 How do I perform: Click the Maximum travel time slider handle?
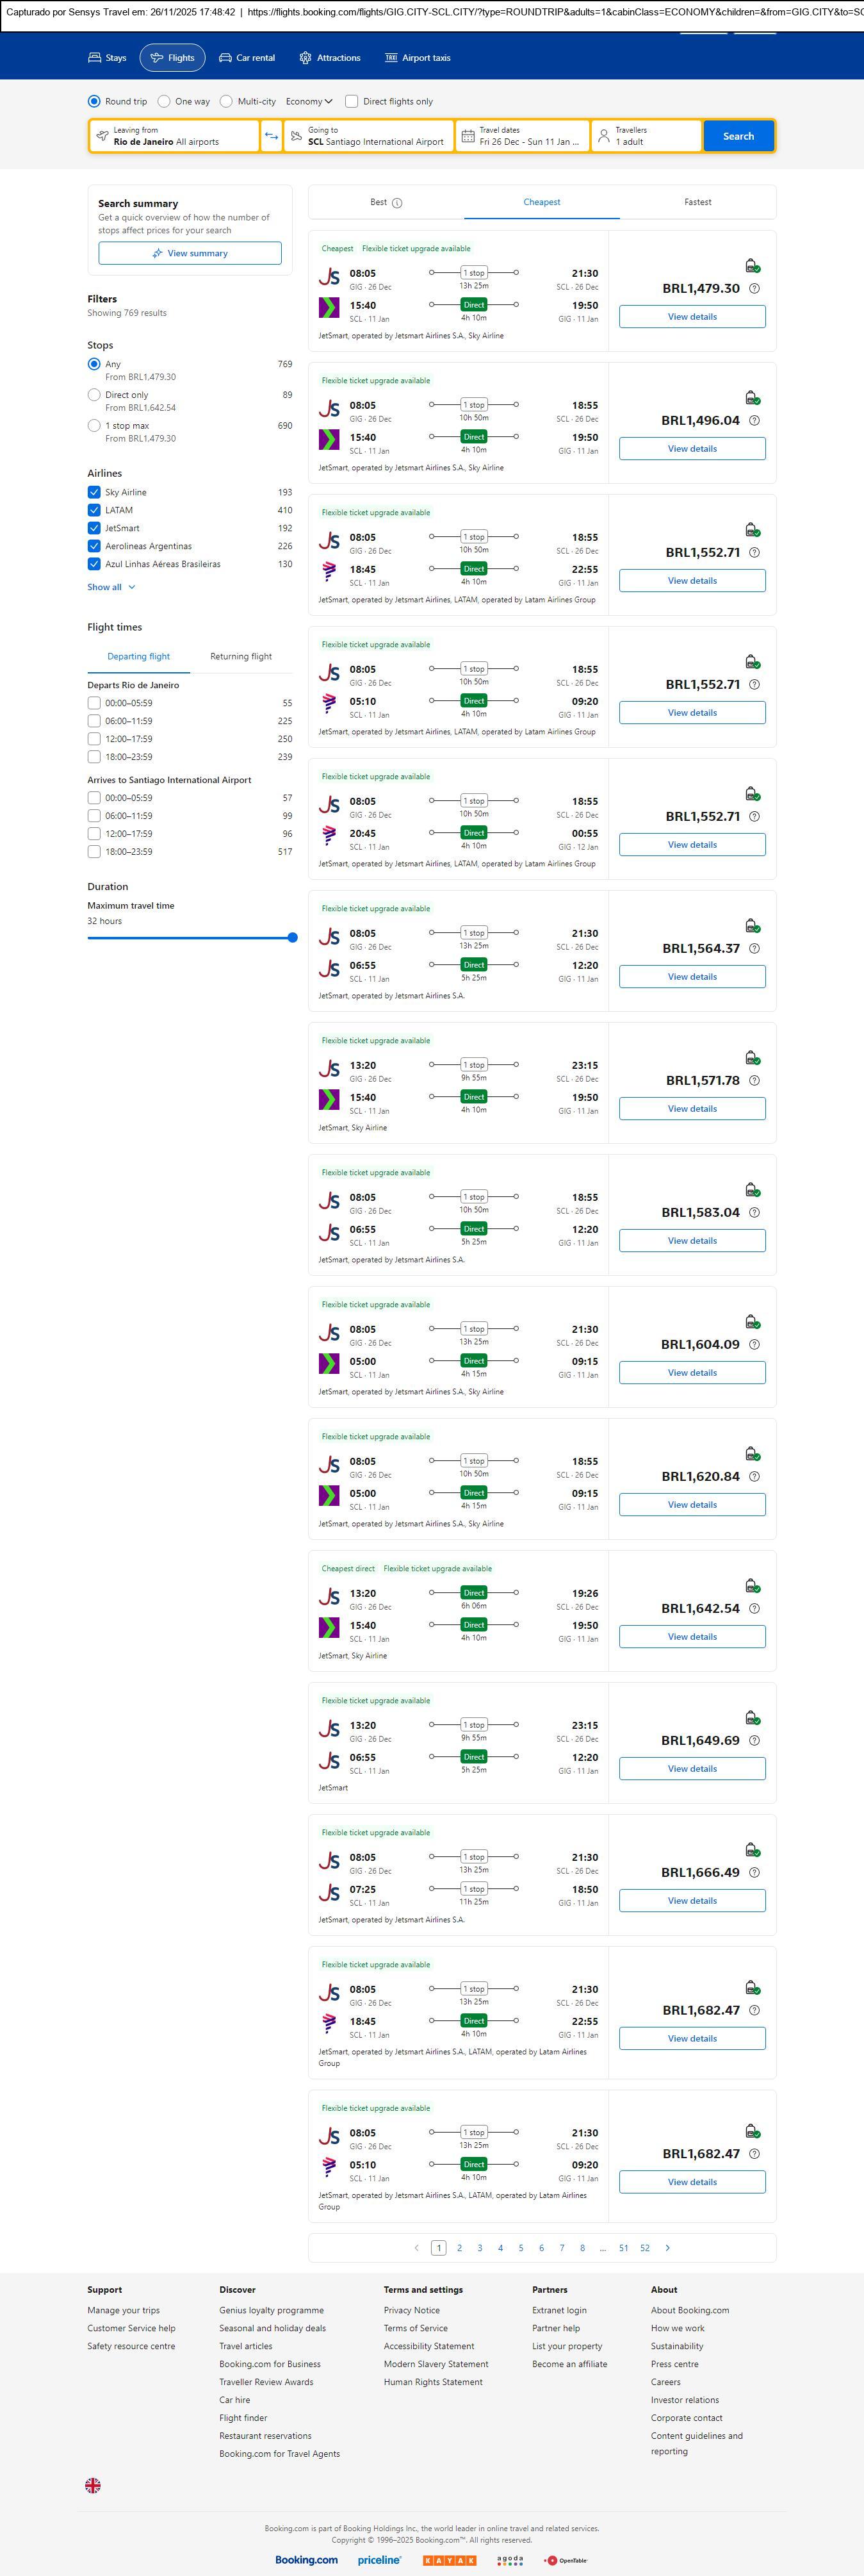click(x=292, y=938)
